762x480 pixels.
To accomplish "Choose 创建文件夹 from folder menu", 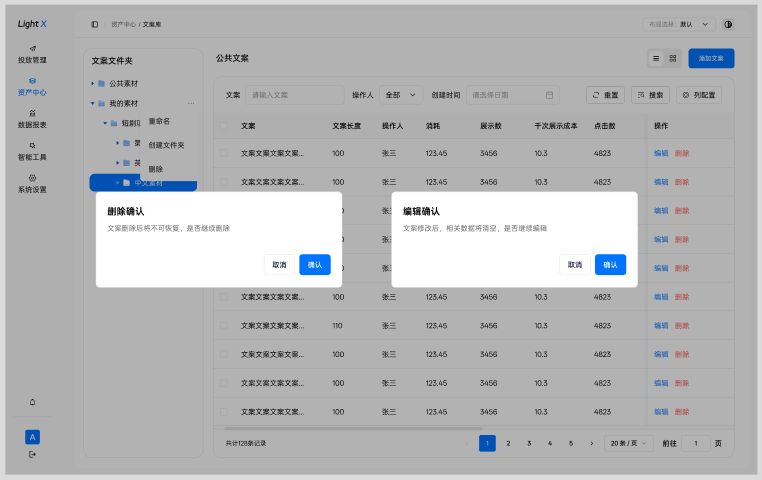I will pyautogui.click(x=166, y=145).
